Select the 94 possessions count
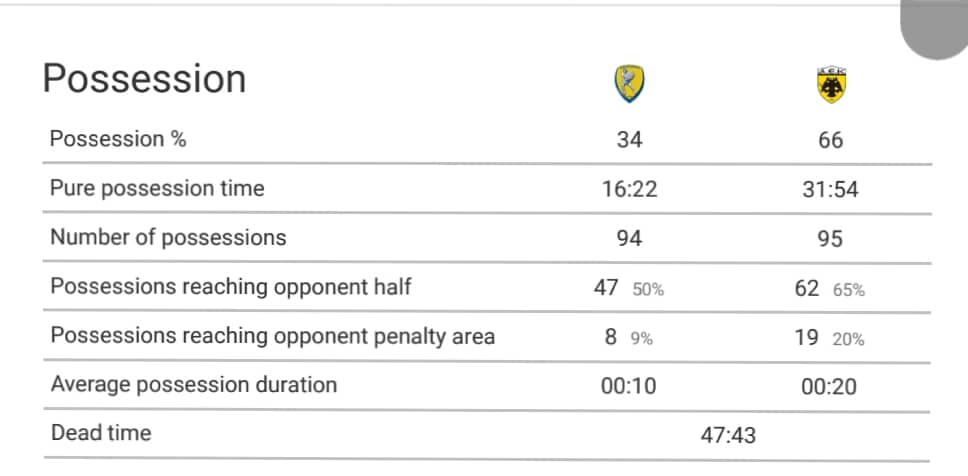The image size is (968, 476). pyautogui.click(x=629, y=238)
